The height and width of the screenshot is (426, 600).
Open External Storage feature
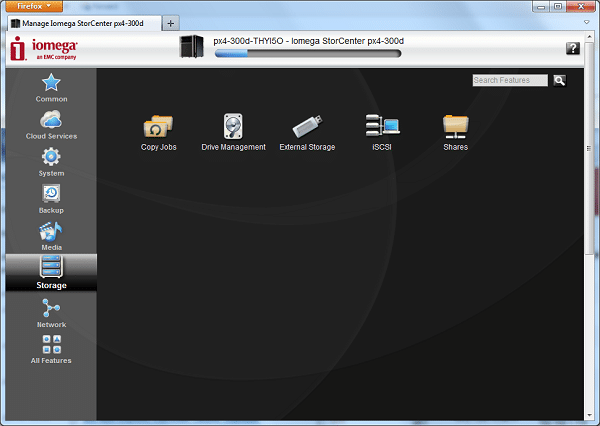tap(307, 132)
